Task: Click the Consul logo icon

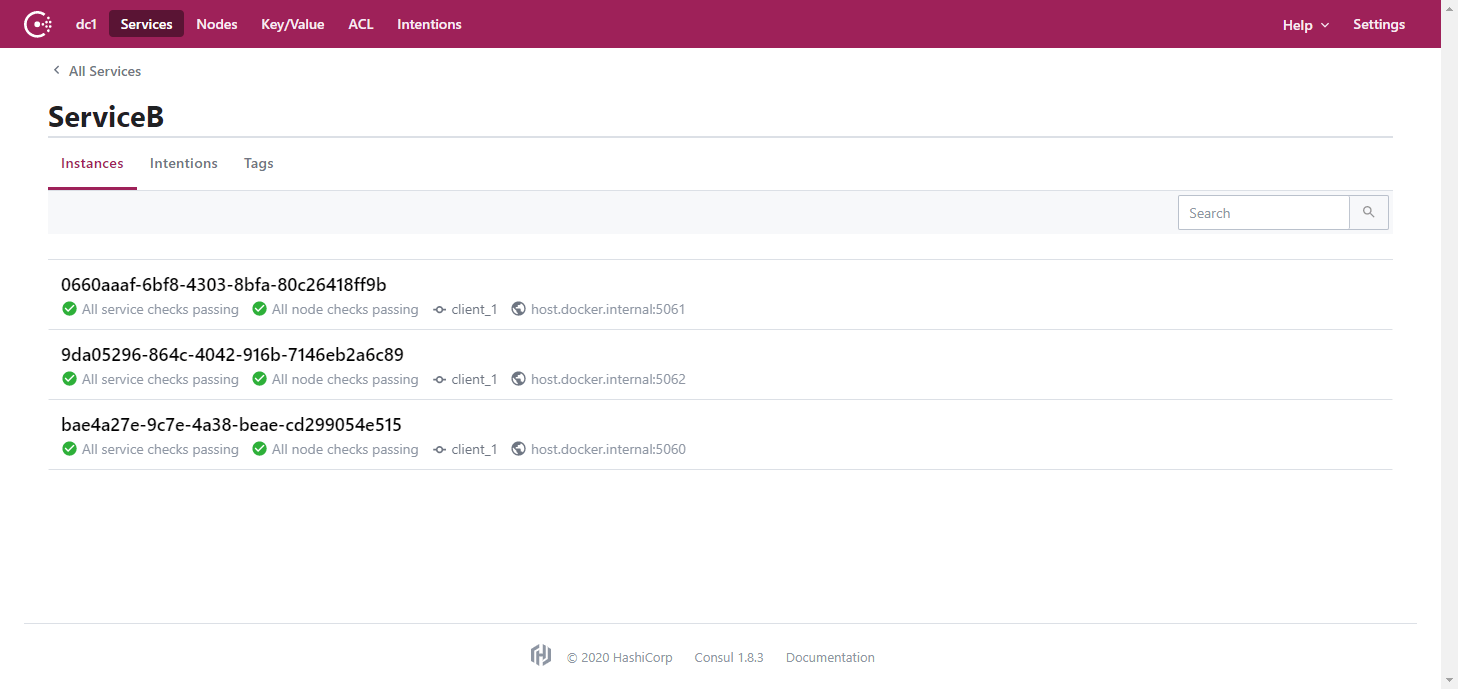Action: point(38,24)
